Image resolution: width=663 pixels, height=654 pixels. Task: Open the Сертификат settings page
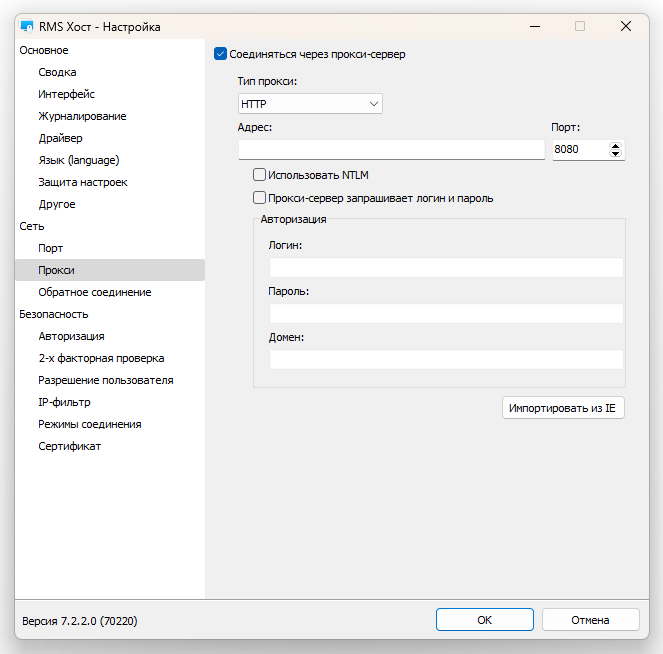(70, 446)
